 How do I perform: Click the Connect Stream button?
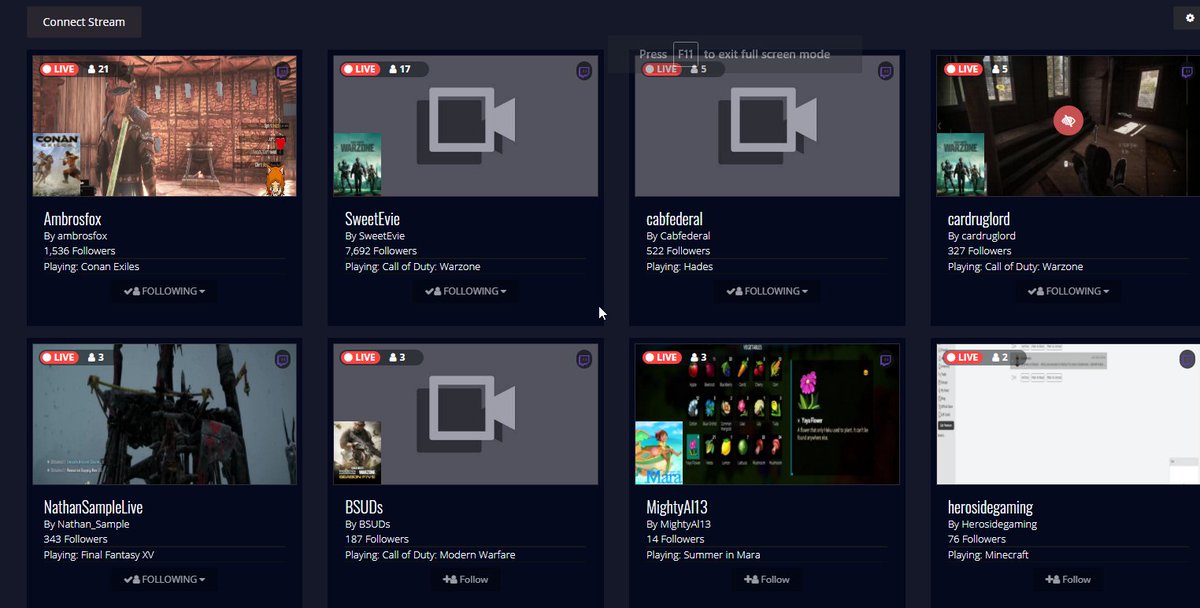pyautogui.click(x=84, y=22)
